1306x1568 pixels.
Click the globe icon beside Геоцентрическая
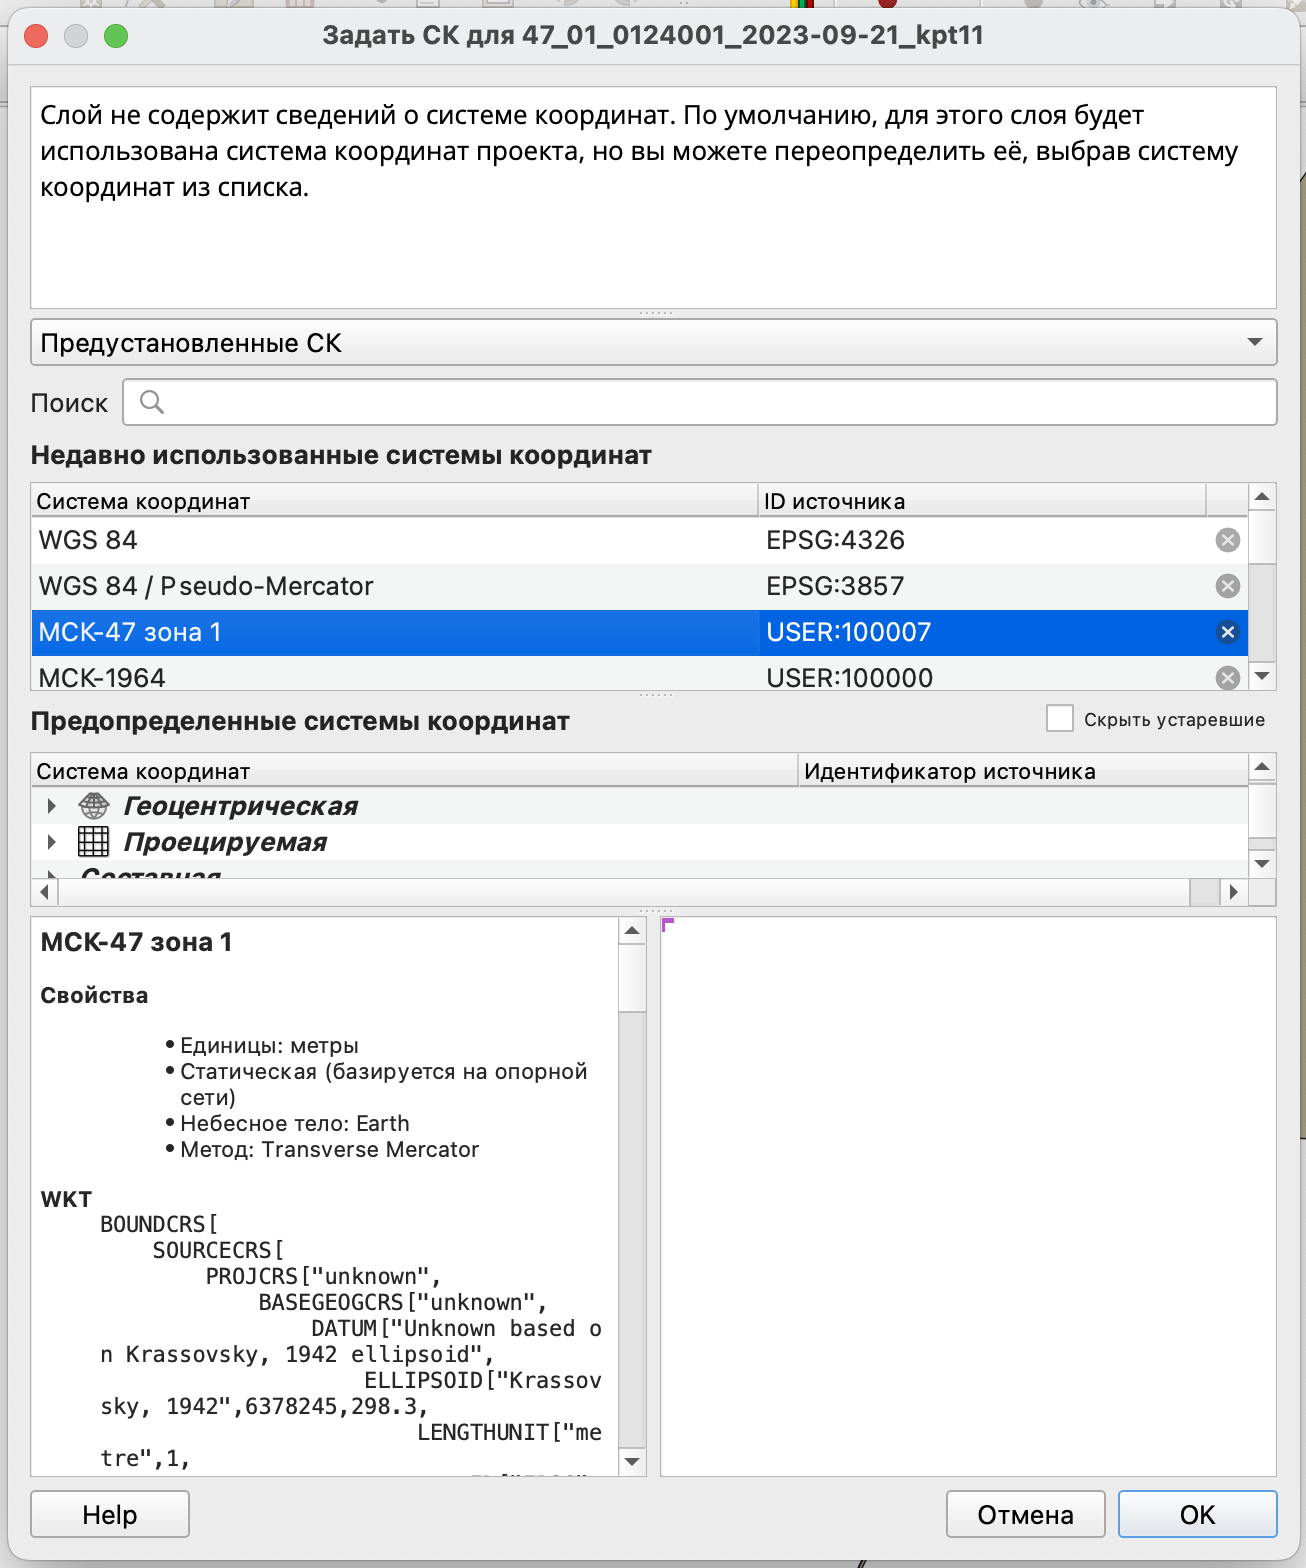(x=94, y=806)
